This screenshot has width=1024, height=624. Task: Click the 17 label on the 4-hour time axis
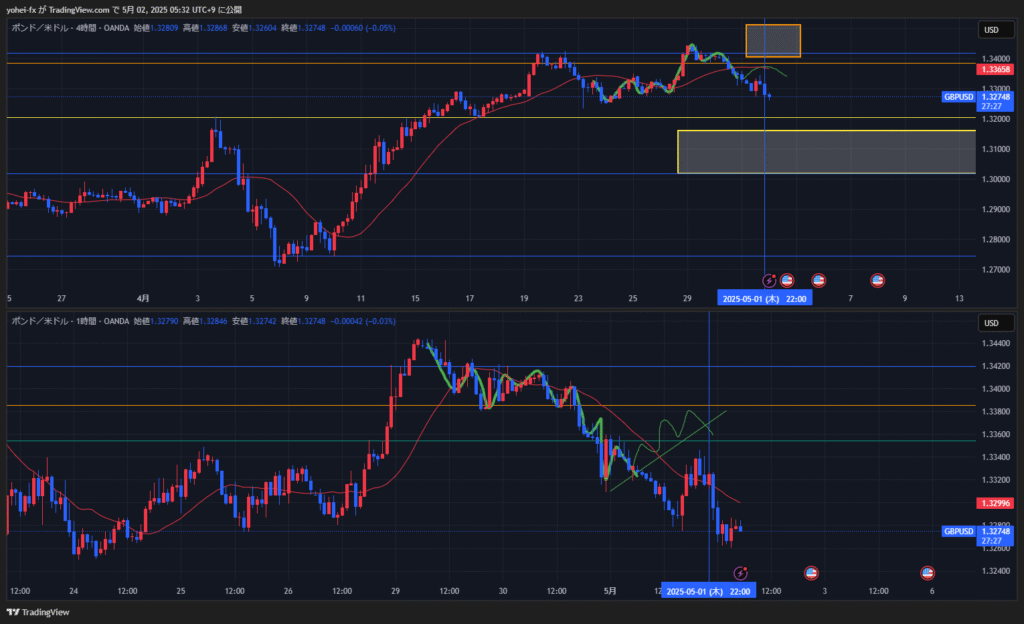pos(470,299)
